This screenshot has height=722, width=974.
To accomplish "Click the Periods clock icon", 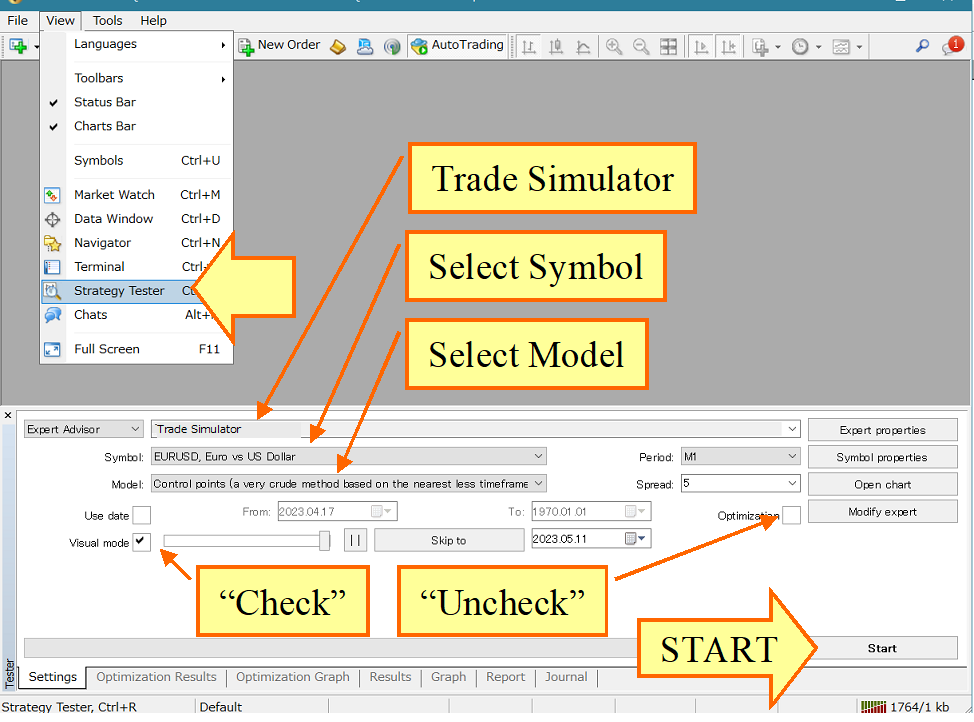I will click(800, 46).
